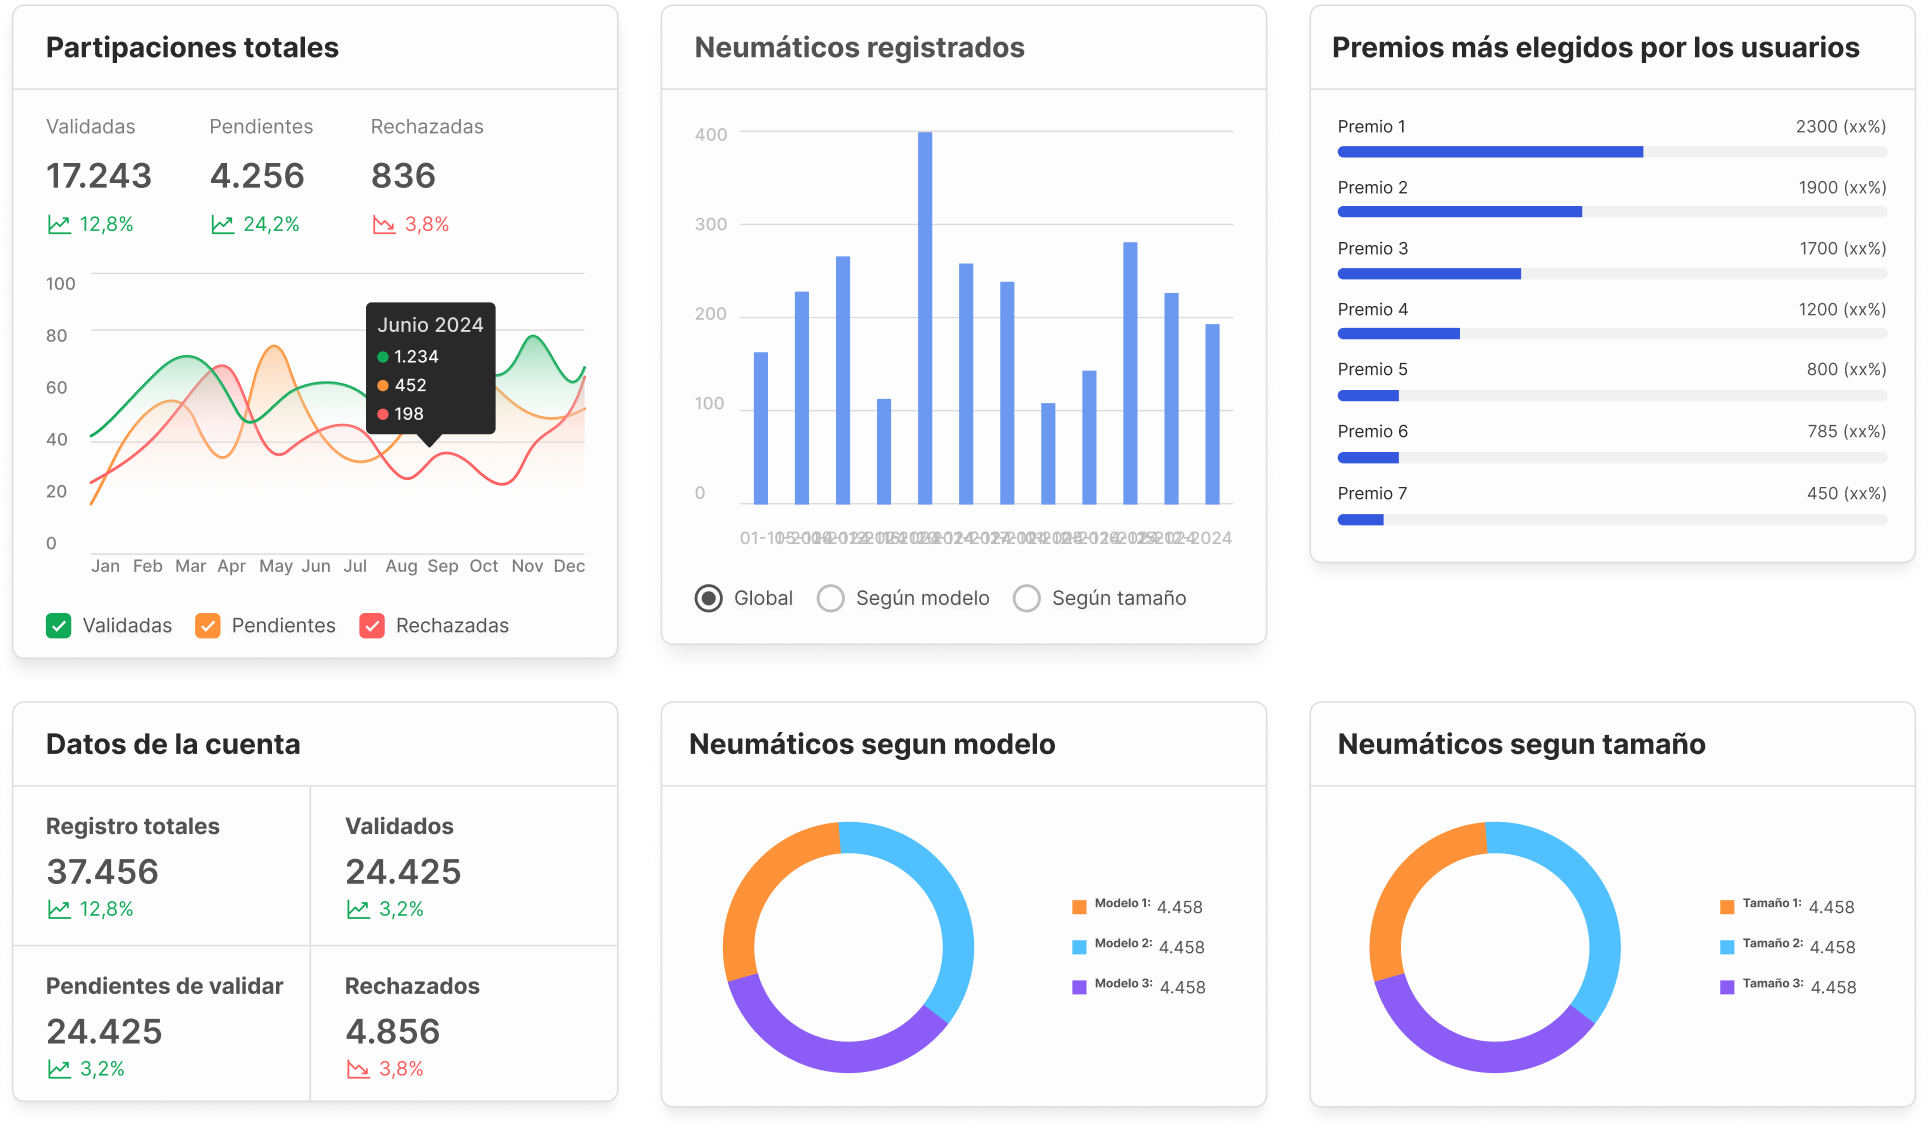Click the purple Tamaño 3 legend swatch
This screenshot has width=1932, height=1132.
point(1725,987)
